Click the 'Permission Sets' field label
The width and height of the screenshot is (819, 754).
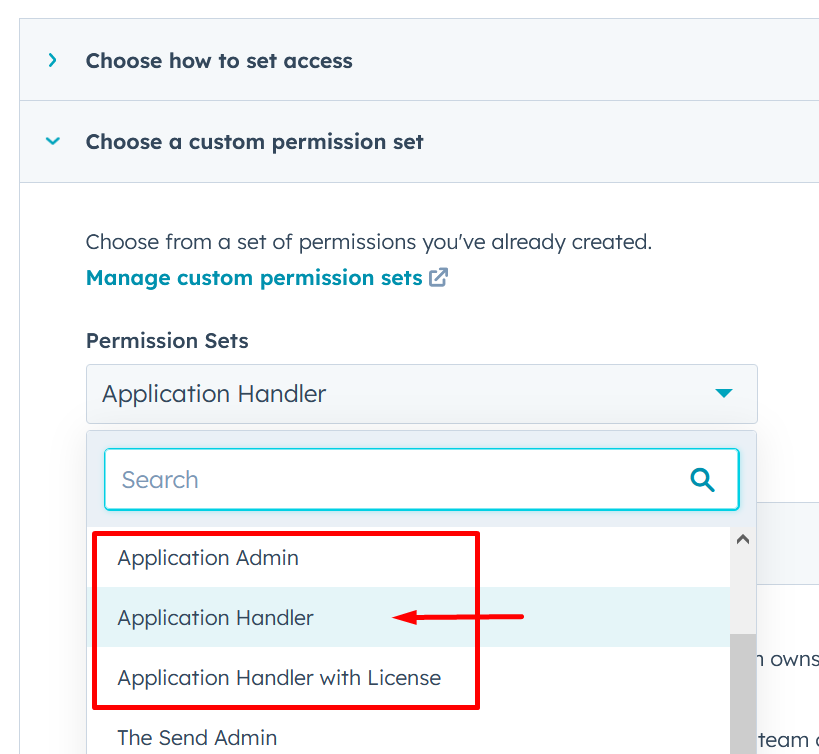coord(167,341)
